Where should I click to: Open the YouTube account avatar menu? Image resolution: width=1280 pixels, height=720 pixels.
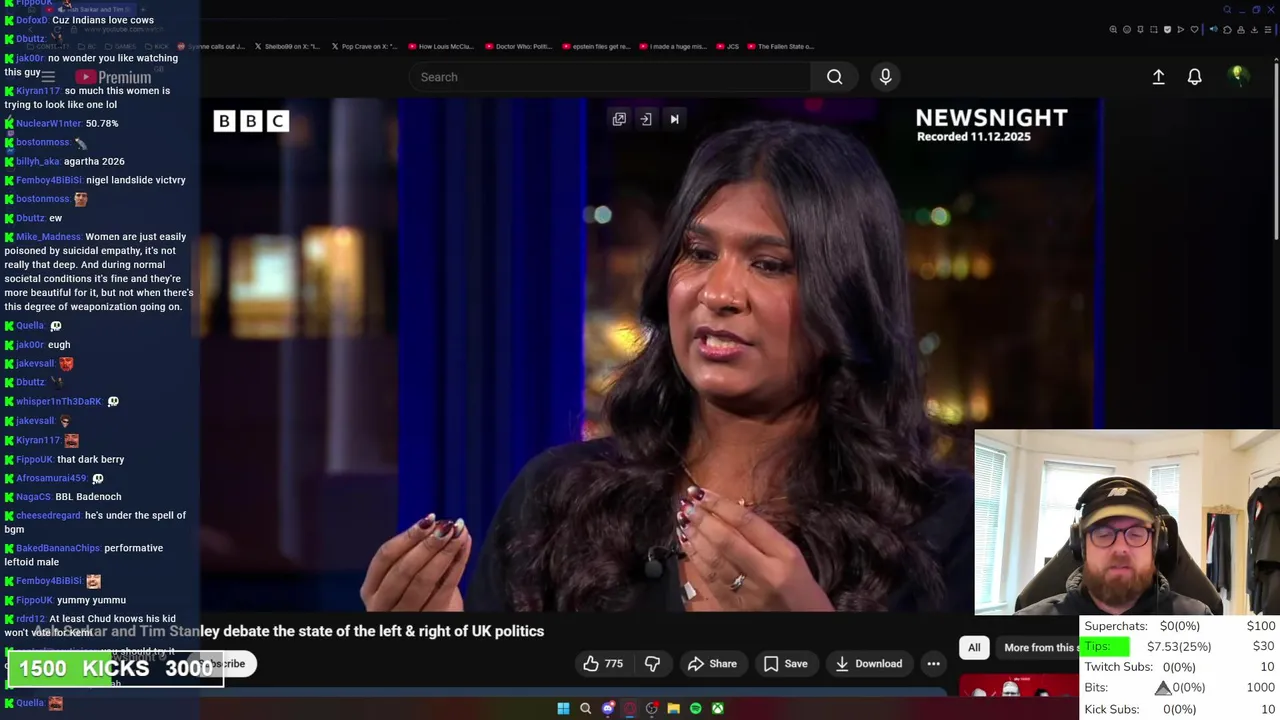1238,76
